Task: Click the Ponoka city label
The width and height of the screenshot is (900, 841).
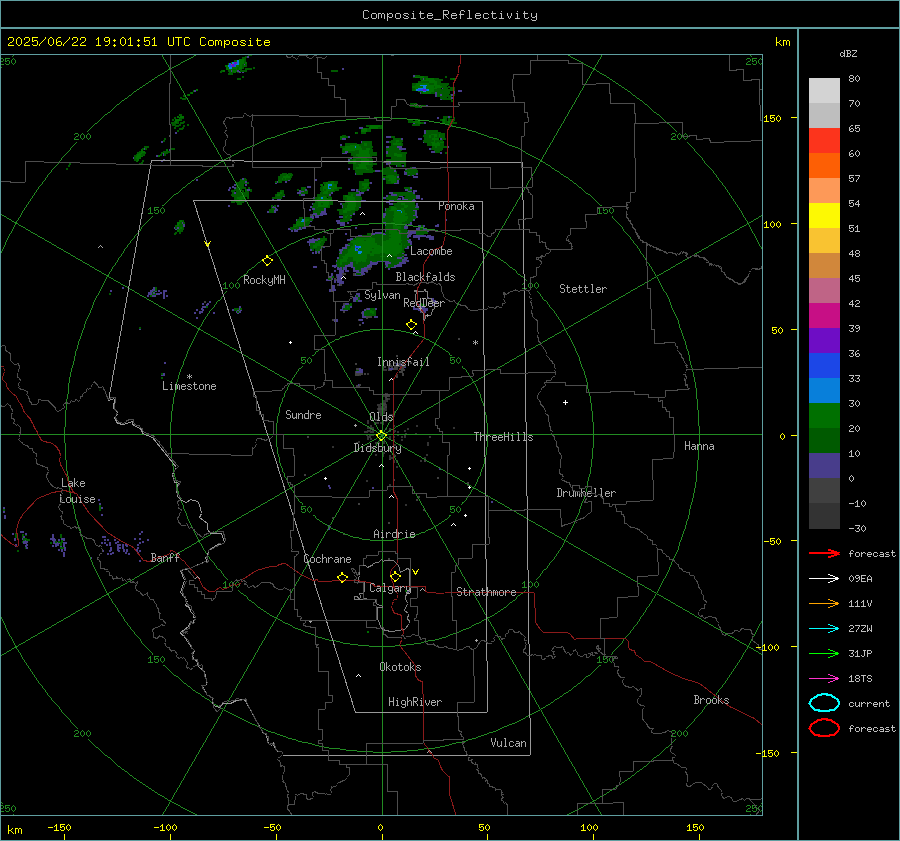Action: 456,206
